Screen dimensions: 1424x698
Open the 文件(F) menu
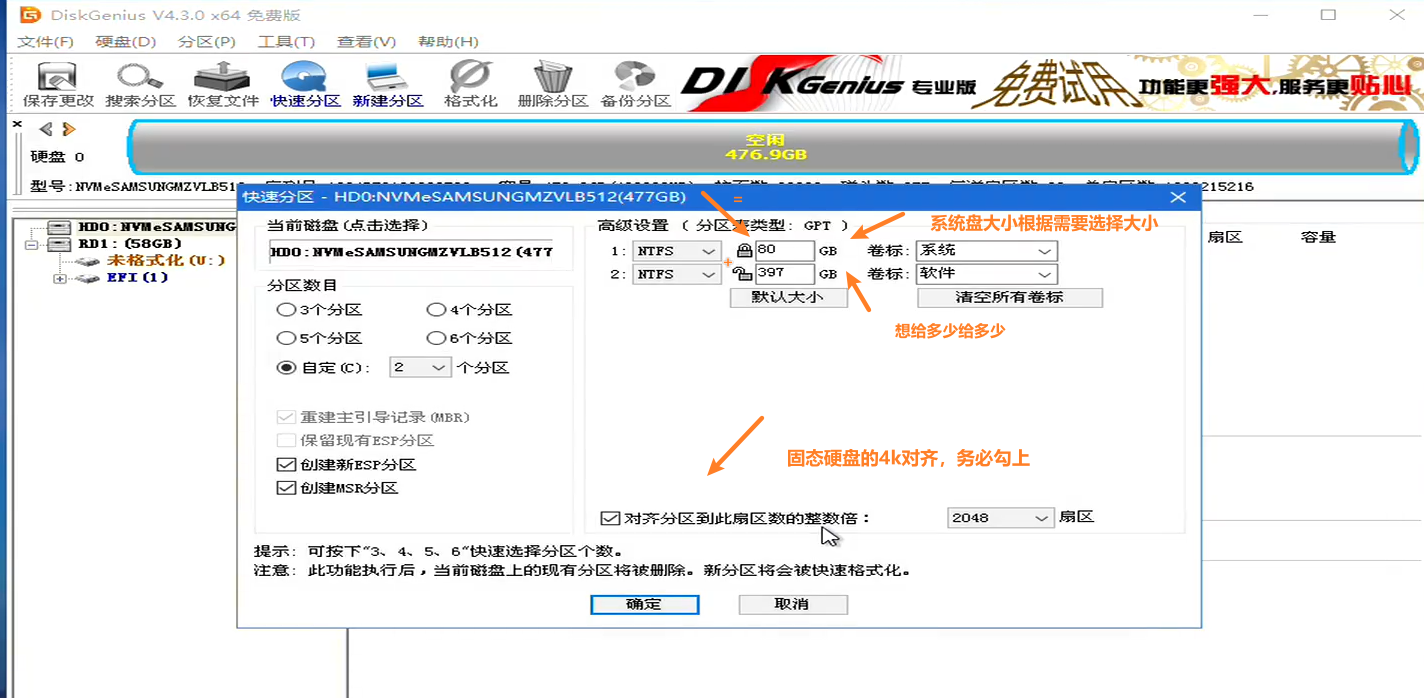coord(46,41)
